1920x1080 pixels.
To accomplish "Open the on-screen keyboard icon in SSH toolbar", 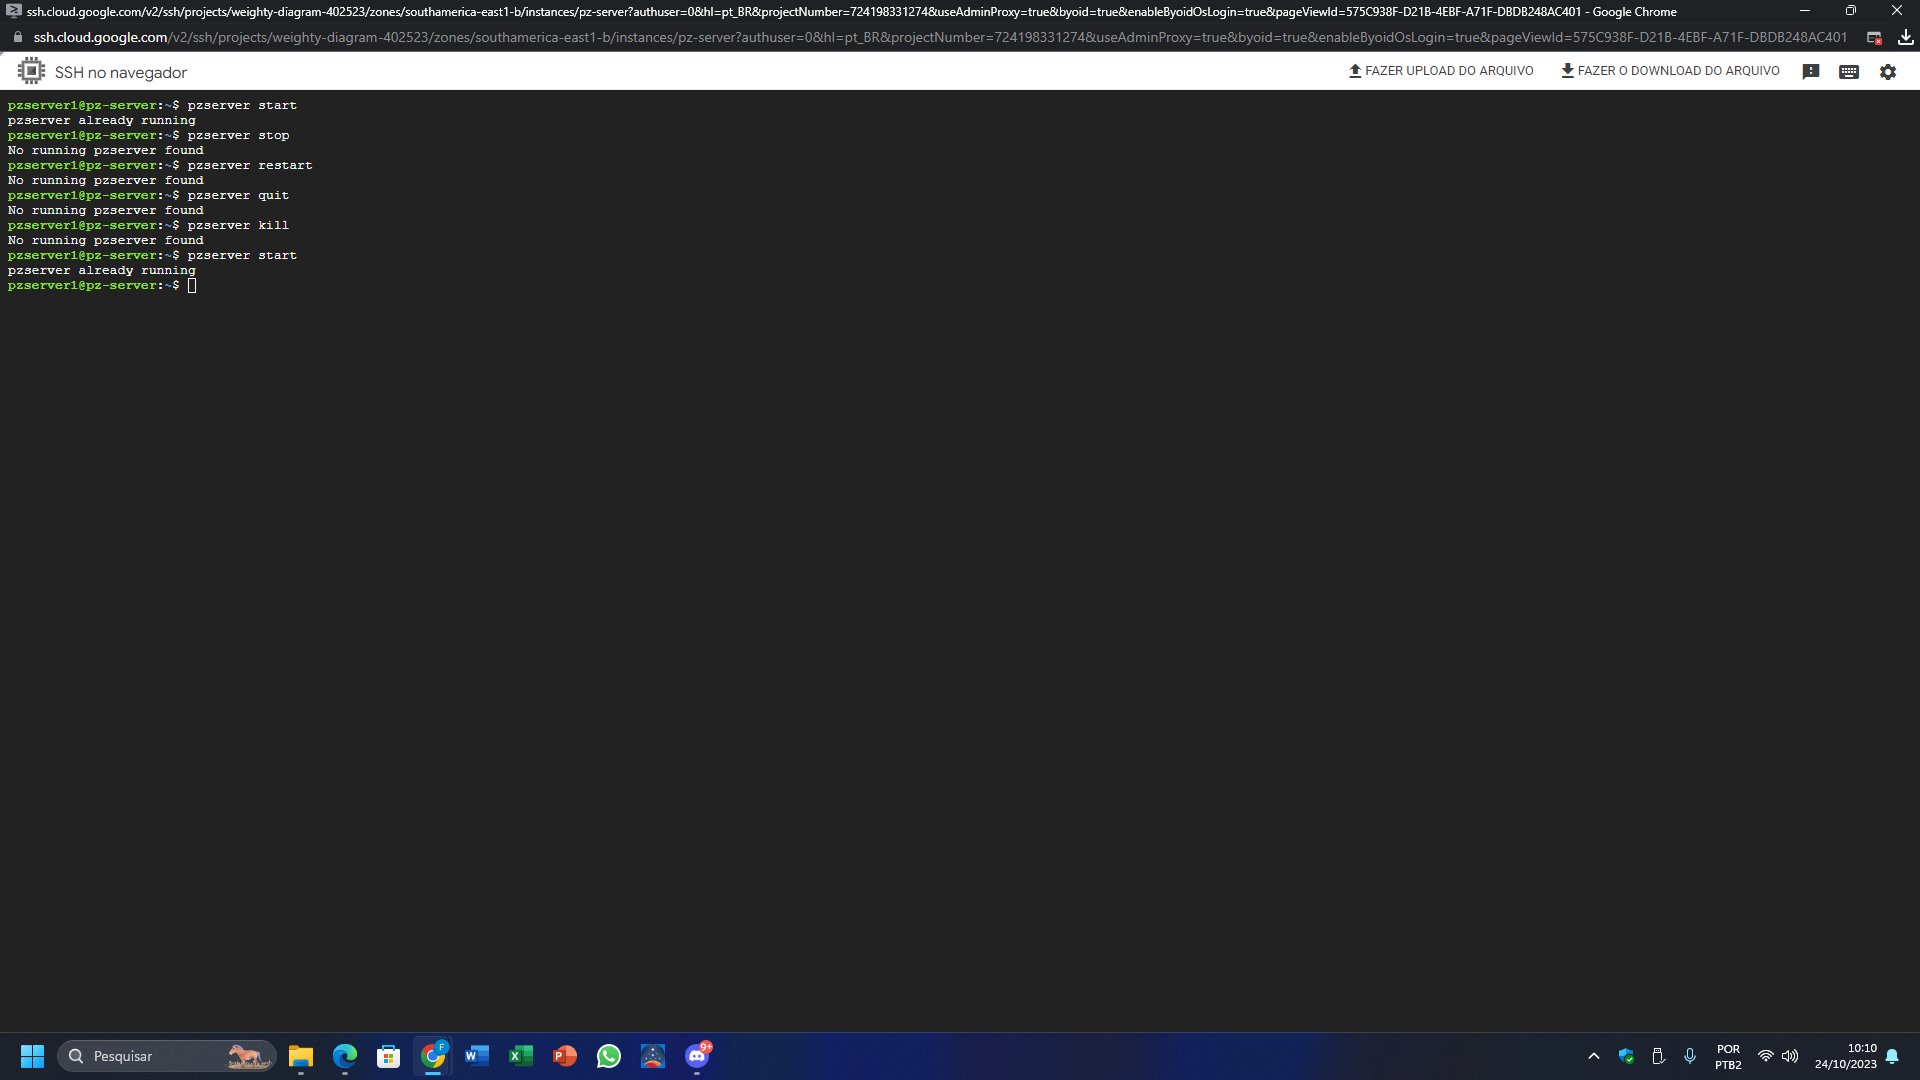I will click(1848, 71).
